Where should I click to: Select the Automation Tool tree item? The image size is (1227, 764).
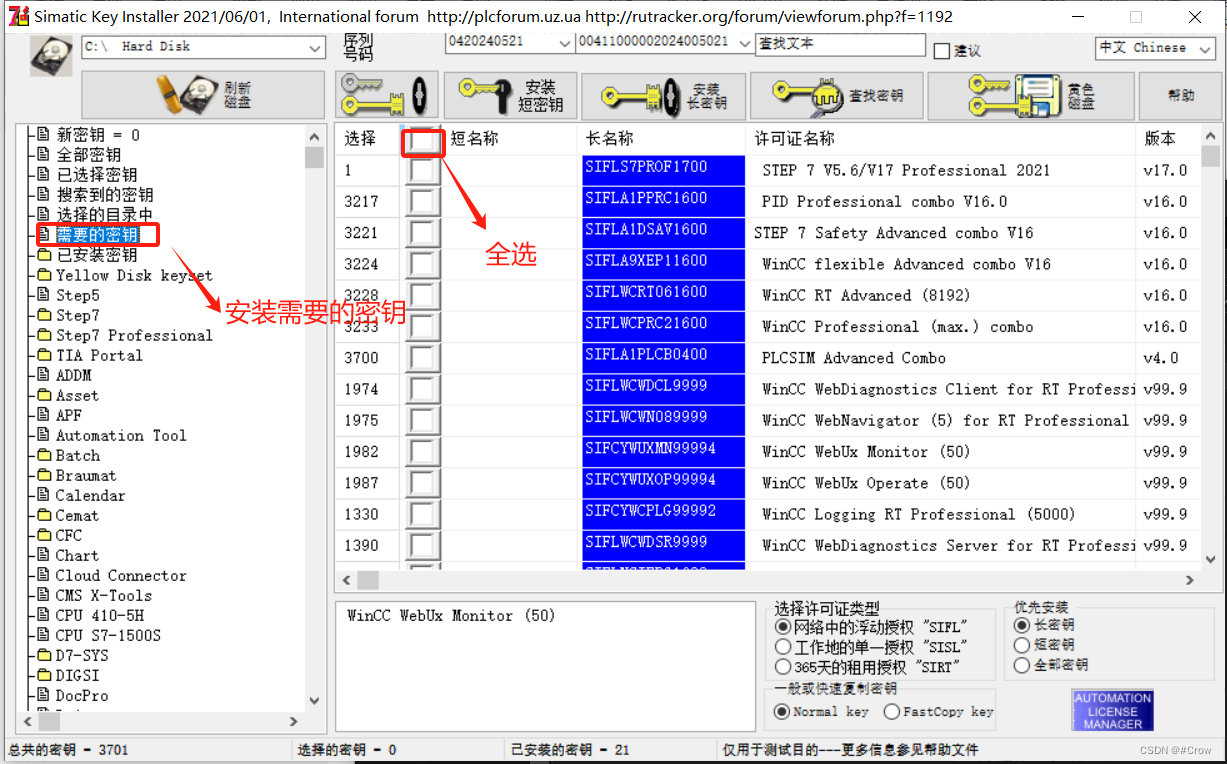[121, 435]
